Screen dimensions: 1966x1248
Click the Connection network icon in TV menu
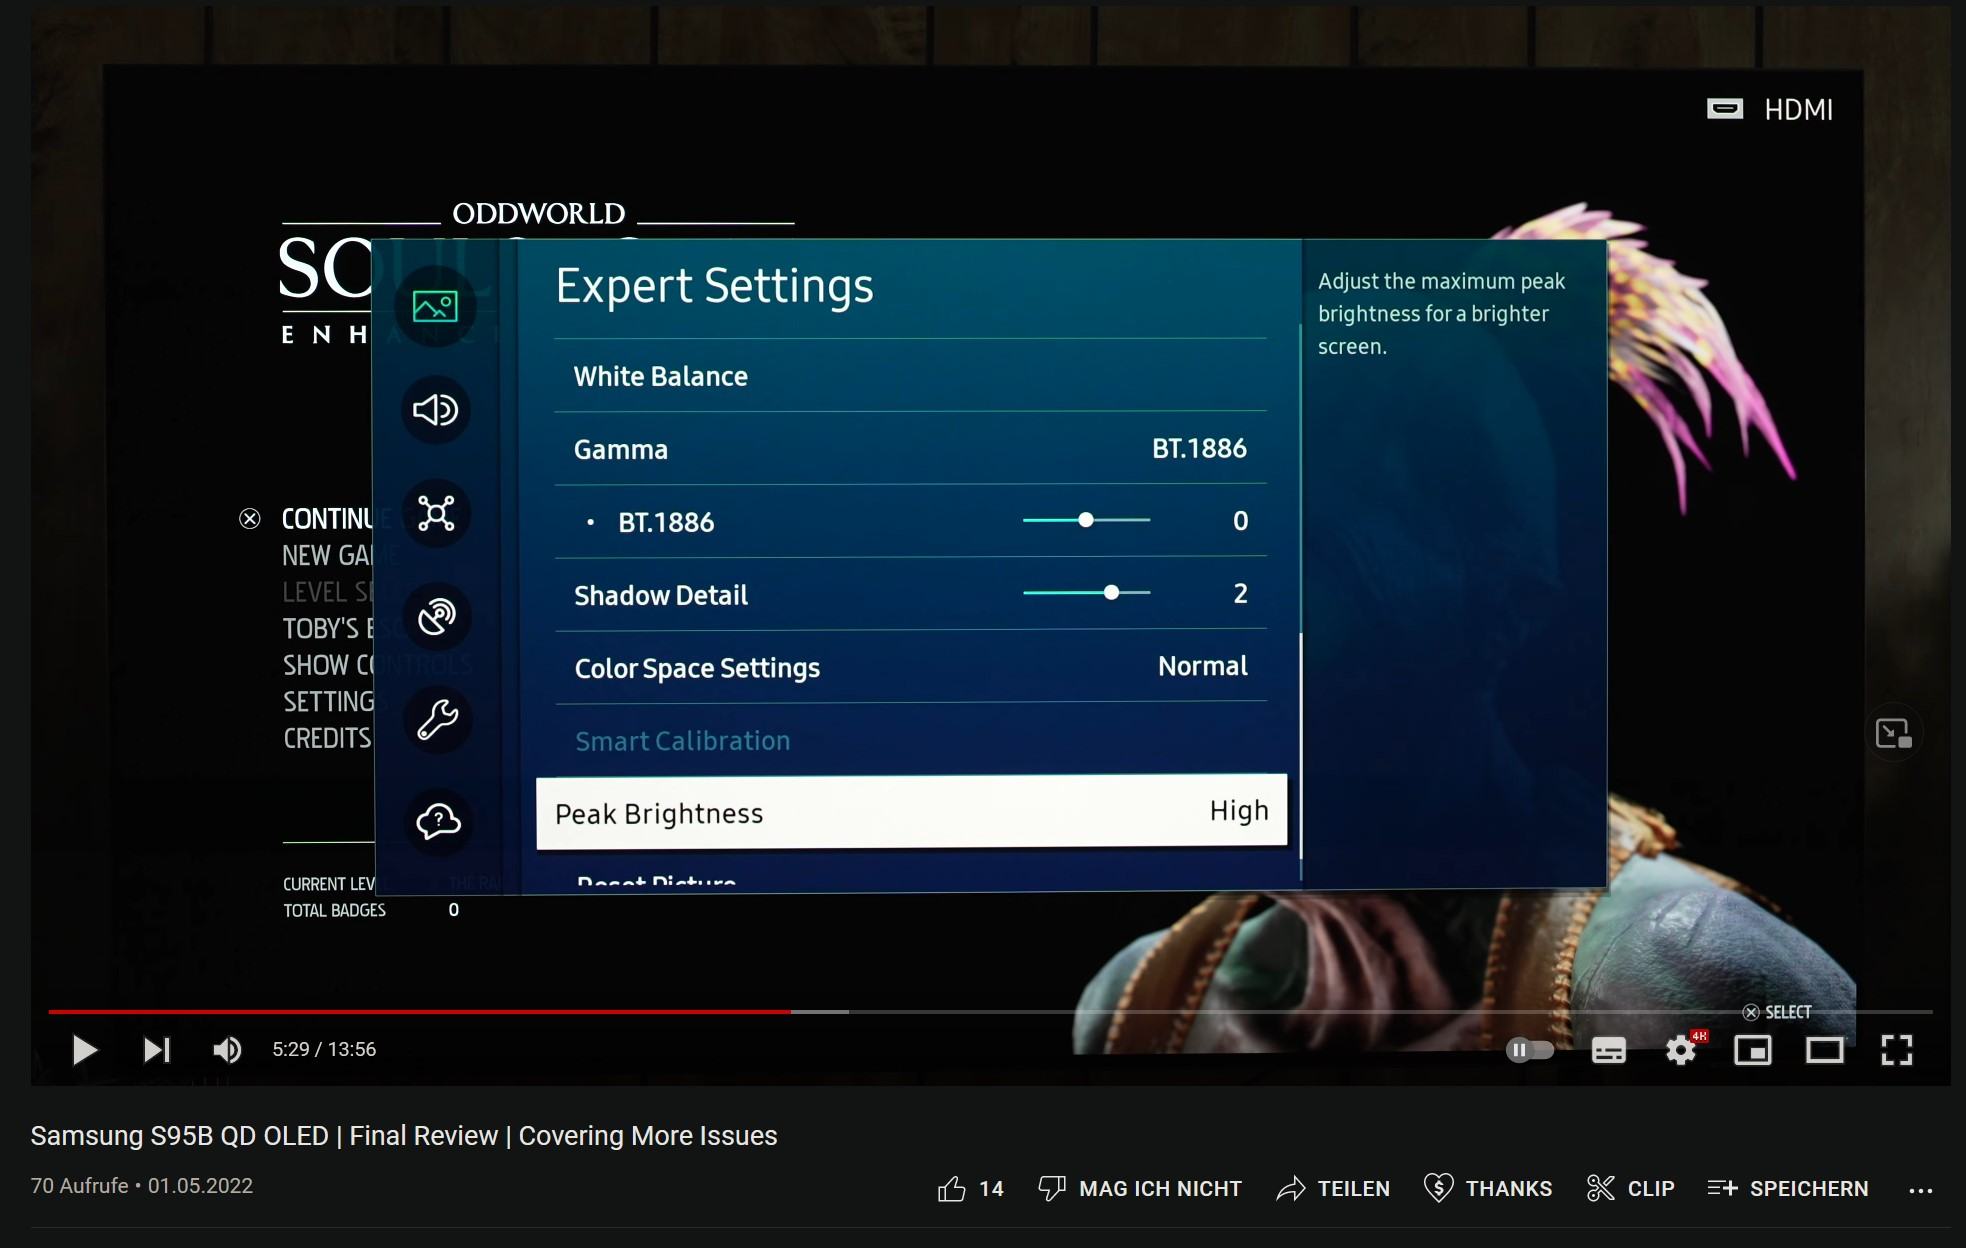[436, 513]
